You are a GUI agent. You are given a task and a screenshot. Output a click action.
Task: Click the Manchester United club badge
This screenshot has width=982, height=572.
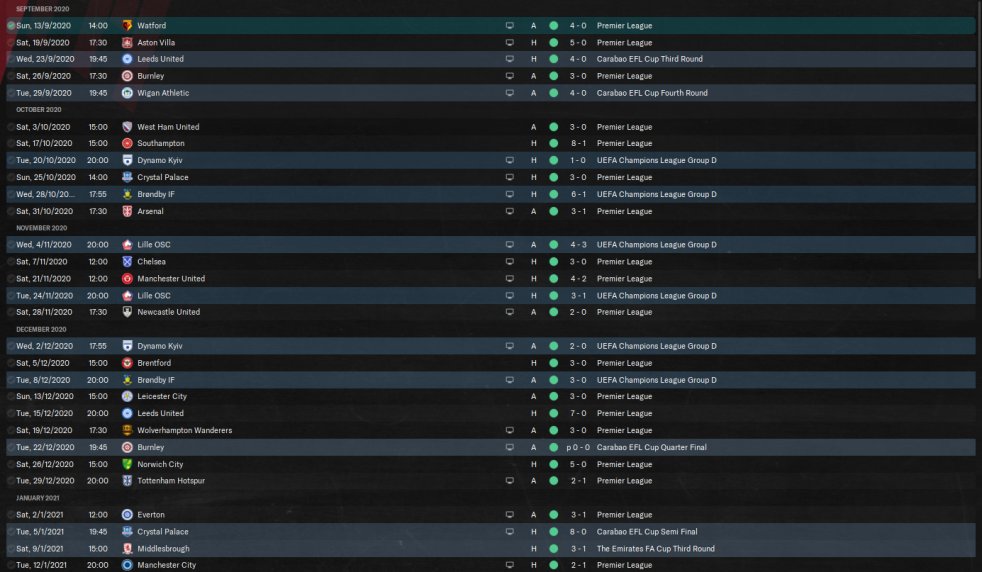pos(127,279)
